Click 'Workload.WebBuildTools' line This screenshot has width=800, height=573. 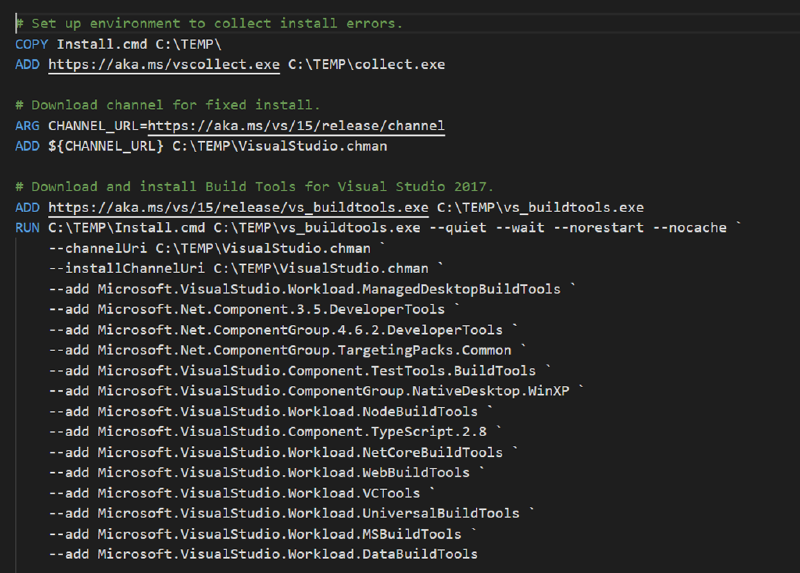(x=266, y=473)
